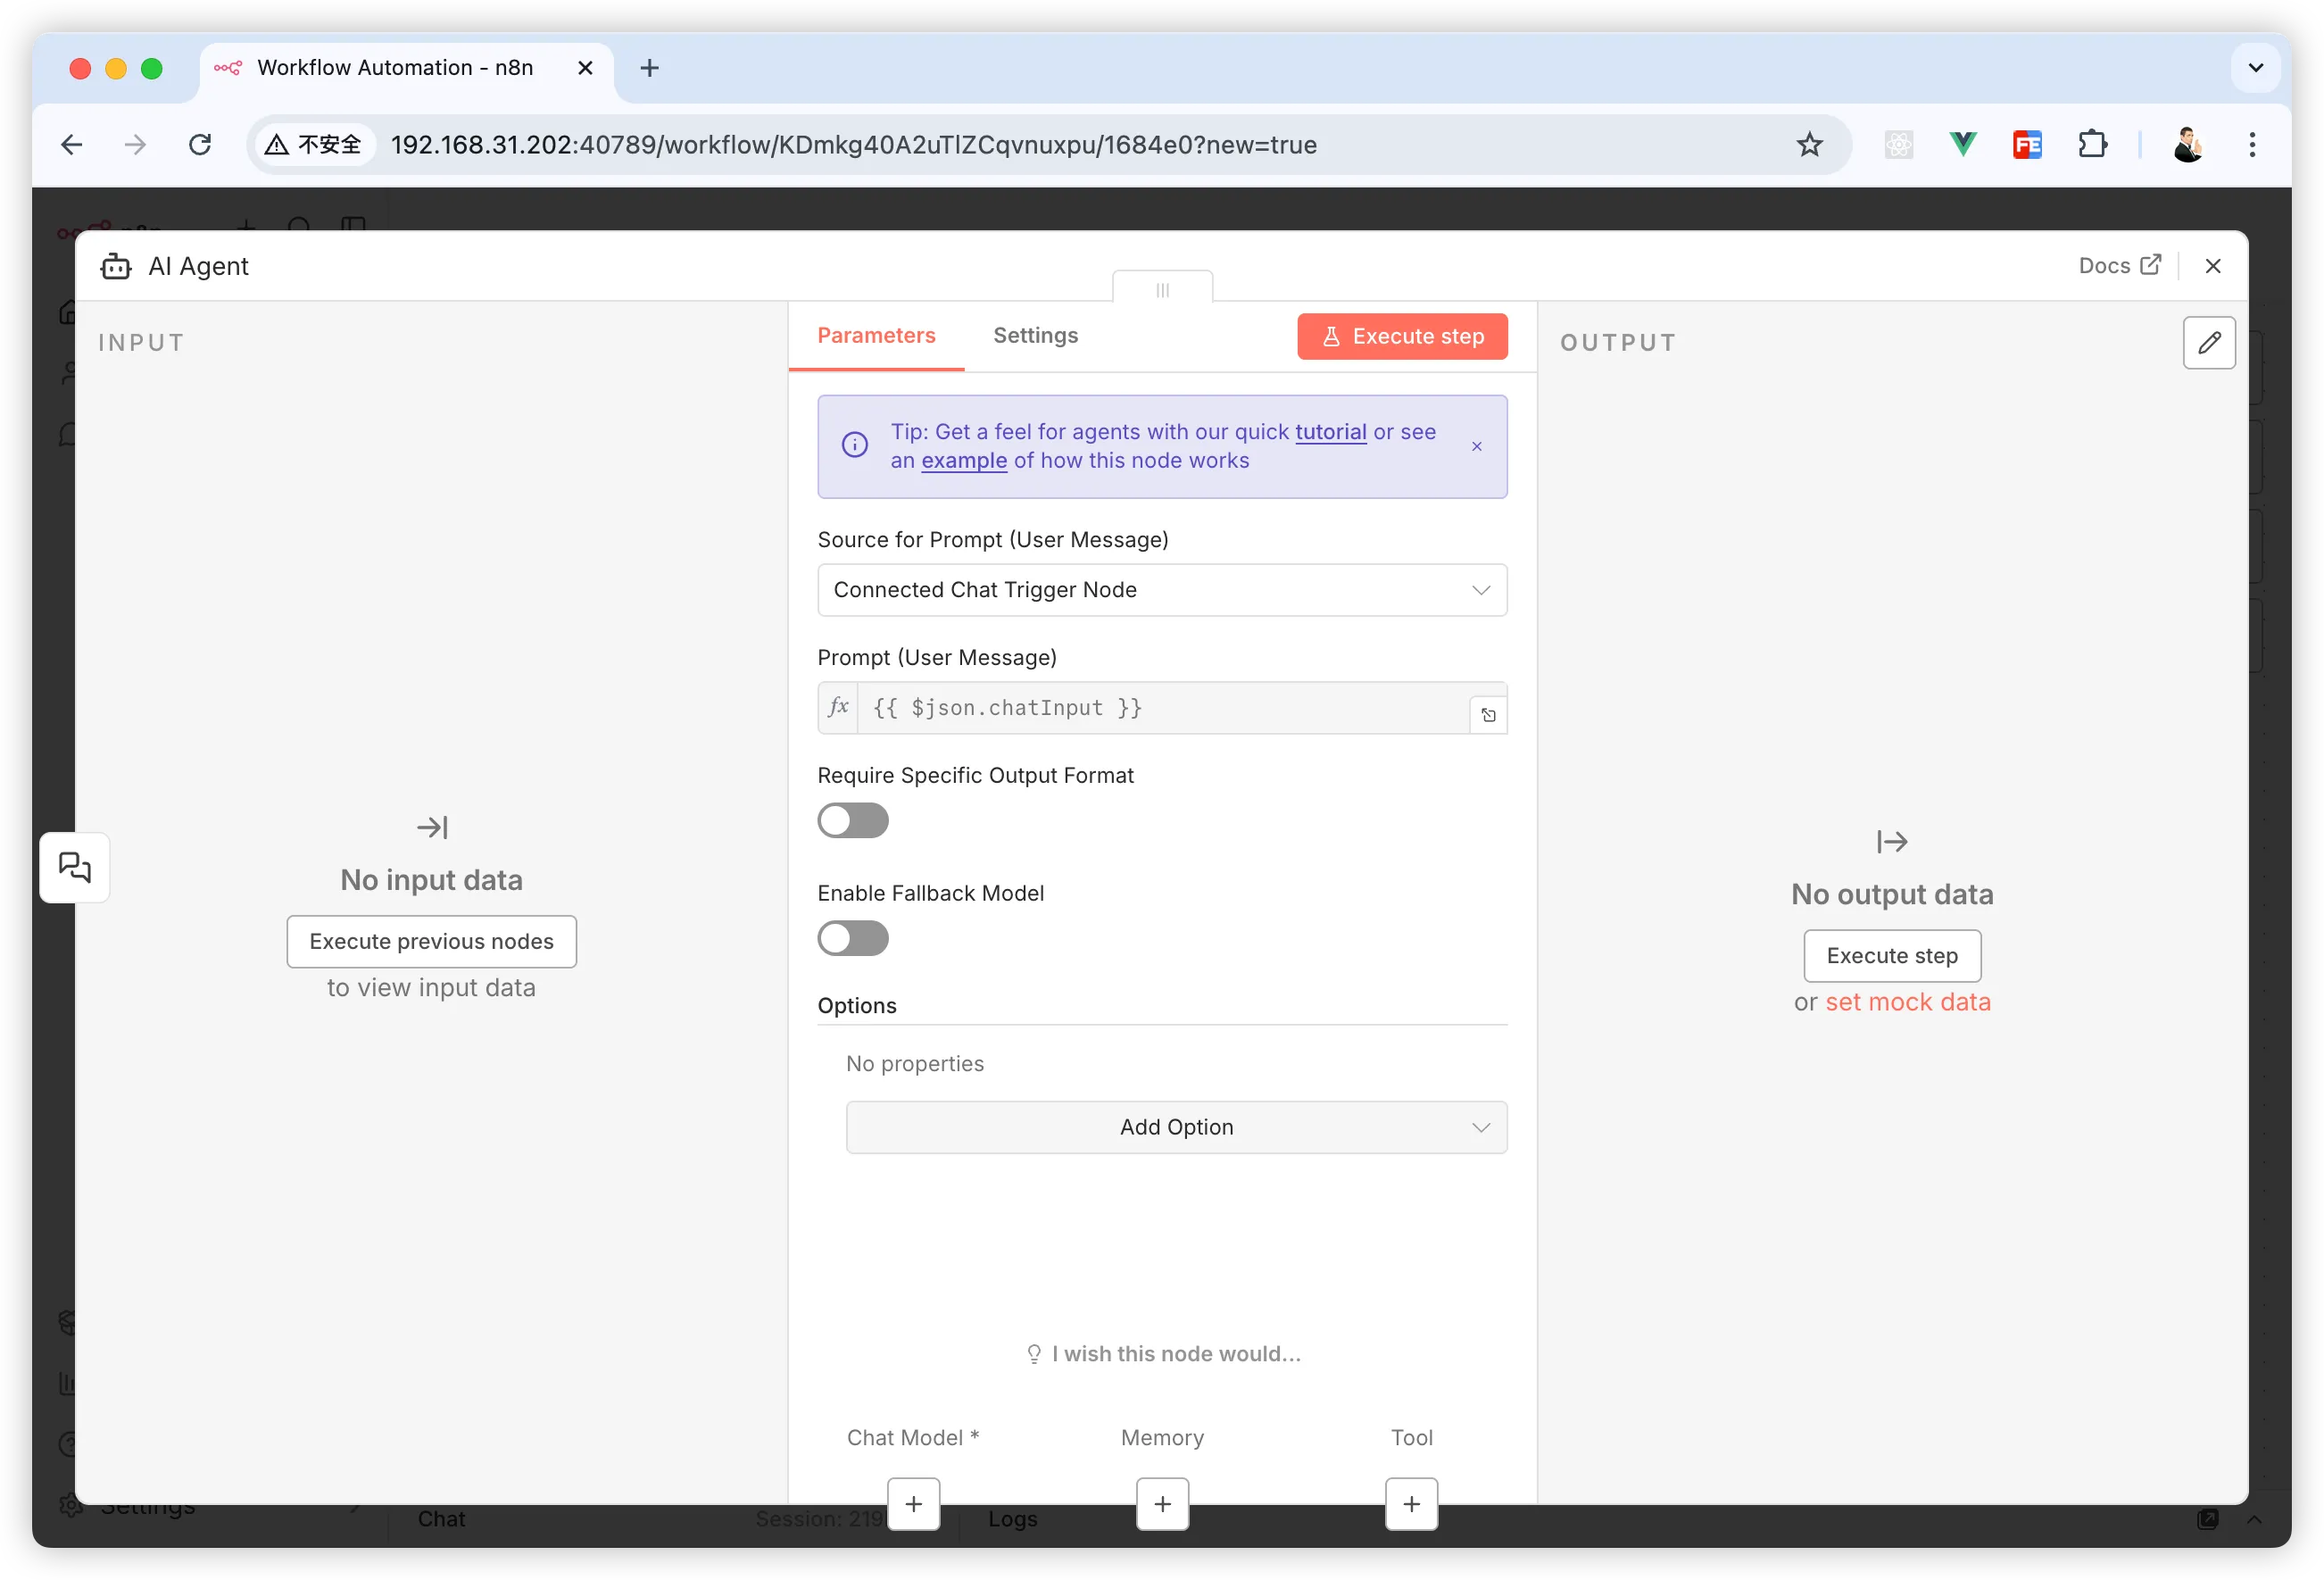The image size is (2324, 1580).
Task: Click the fx expression icon
Action: (838, 707)
